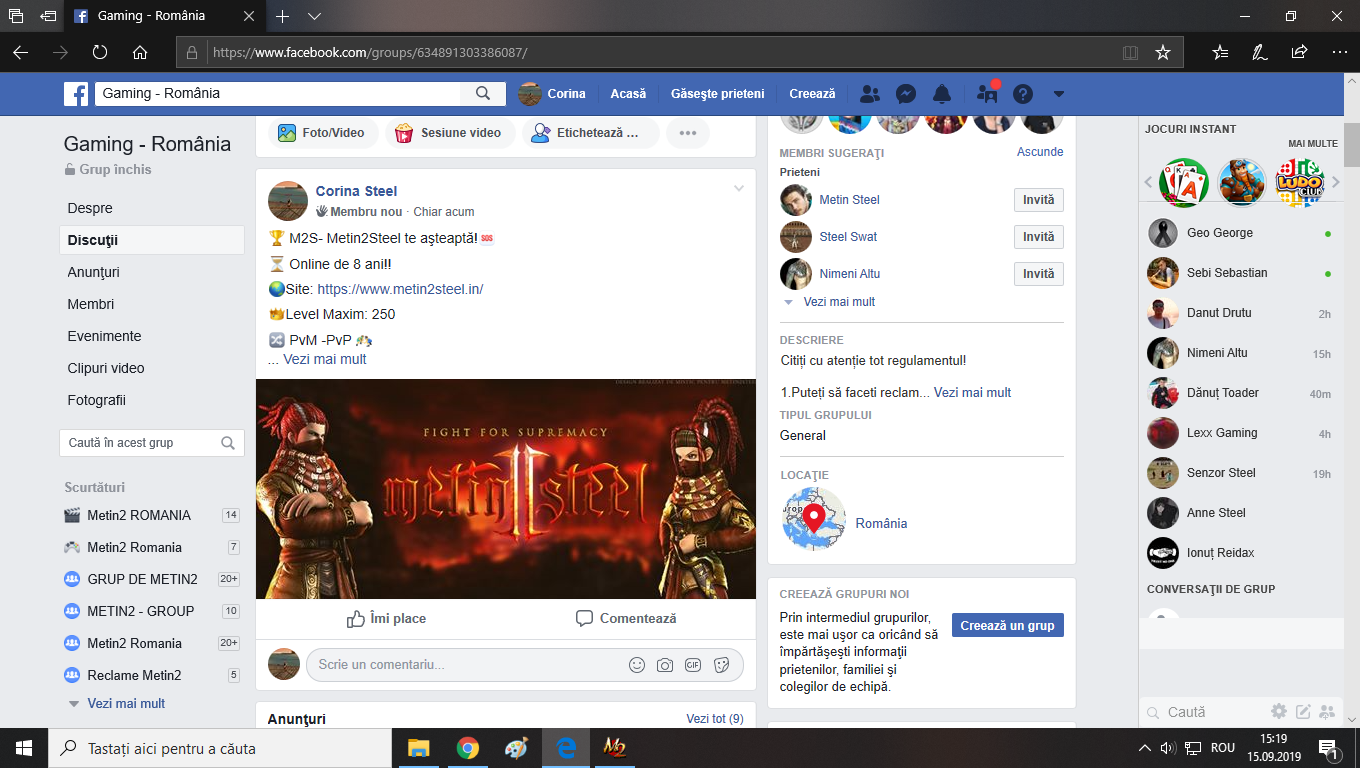Expand Vezi mai mult under Scurtături
The image size is (1360, 768).
pyautogui.click(x=126, y=704)
